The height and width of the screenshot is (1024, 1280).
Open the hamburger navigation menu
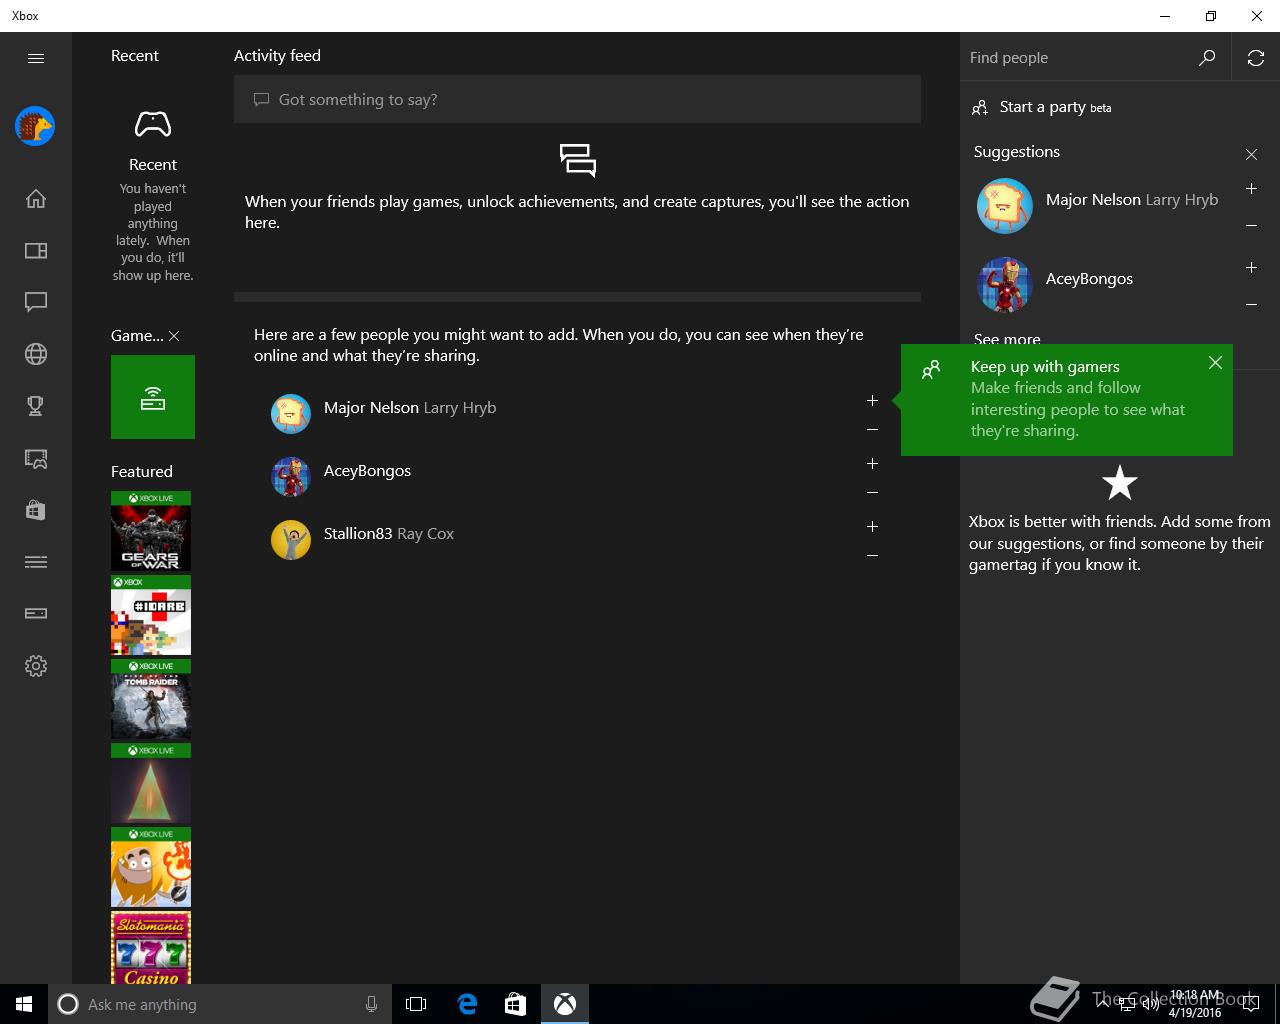click(36, 58)
